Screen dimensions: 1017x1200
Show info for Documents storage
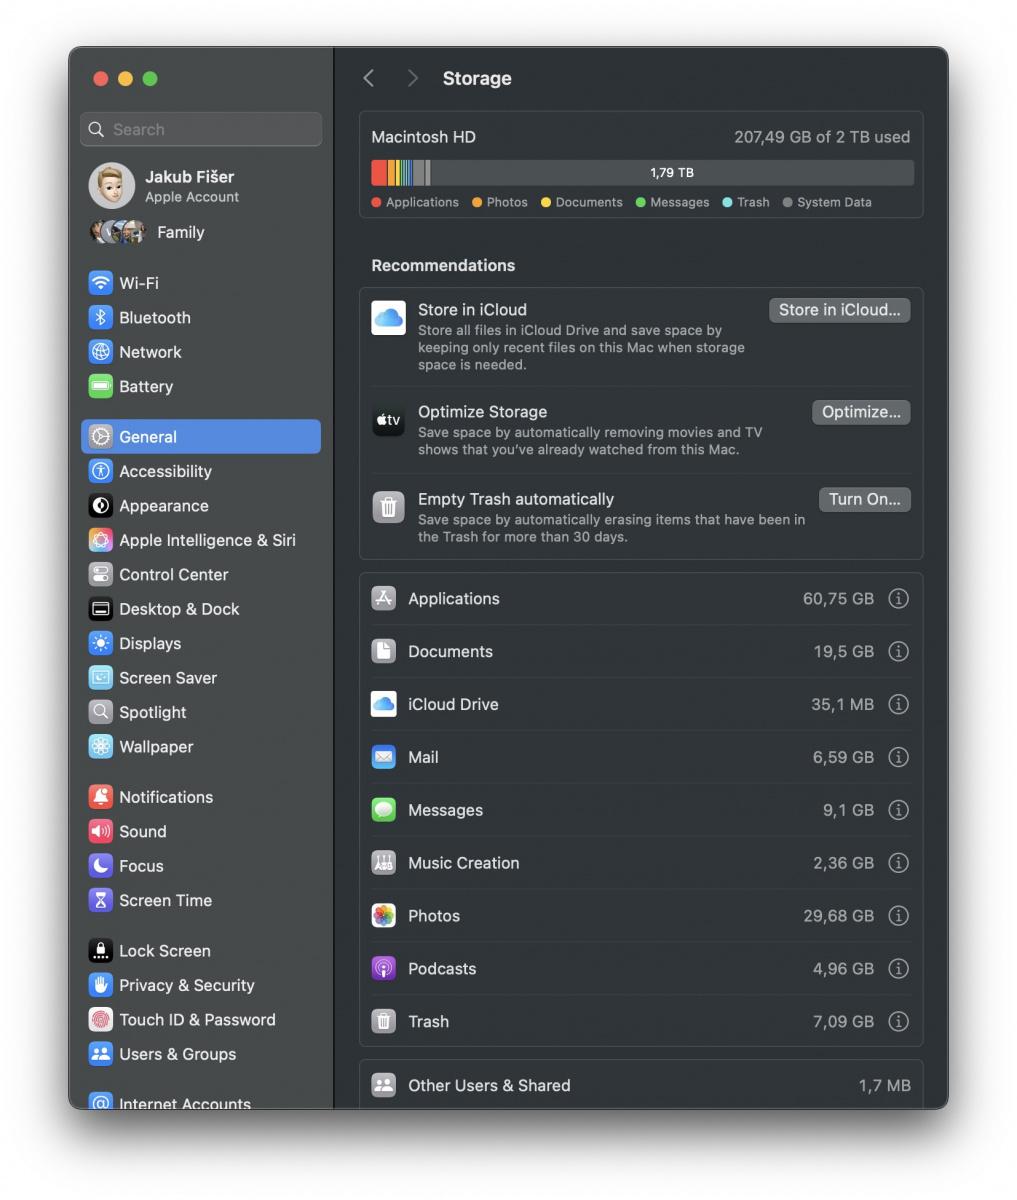899,651
